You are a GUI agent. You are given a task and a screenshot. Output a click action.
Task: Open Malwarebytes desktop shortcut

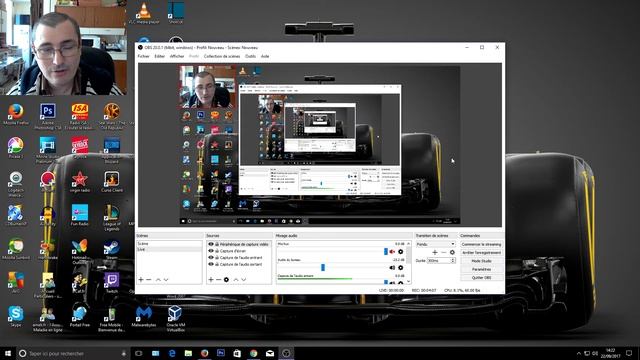(x=144, y=316)
